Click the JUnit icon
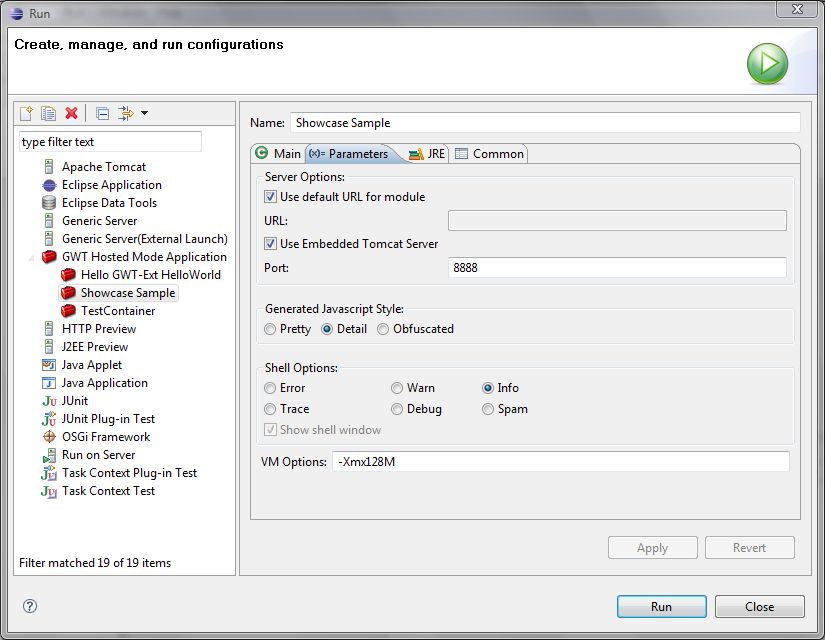The image size is (825, 640). click(49, 401)
